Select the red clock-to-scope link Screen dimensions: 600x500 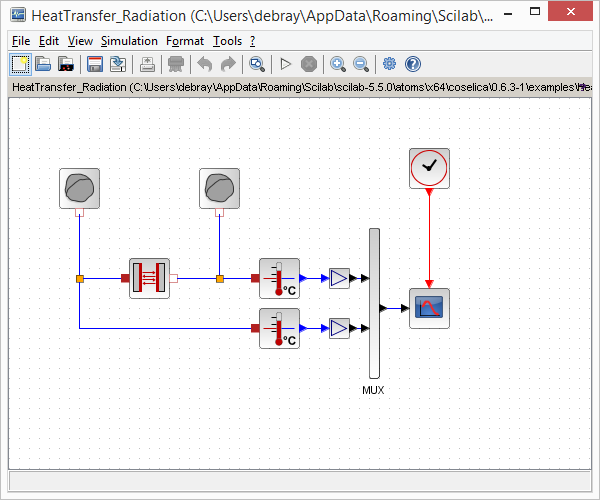[429, 237]
